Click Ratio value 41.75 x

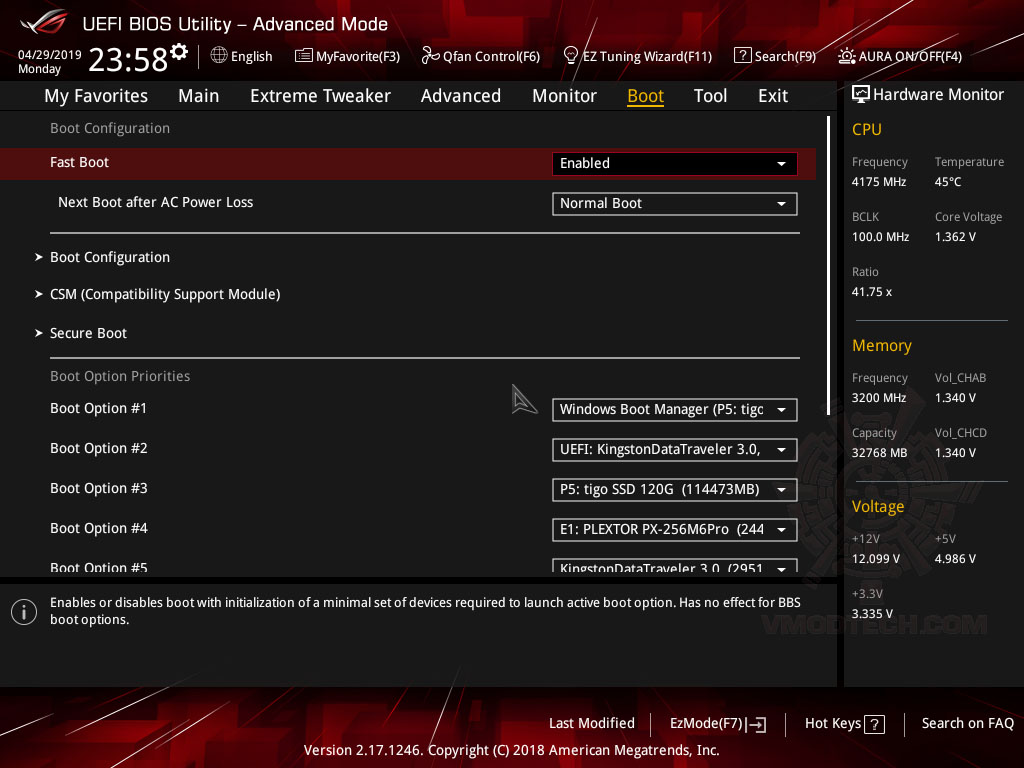pyautogui.click(x=871, y=293)
